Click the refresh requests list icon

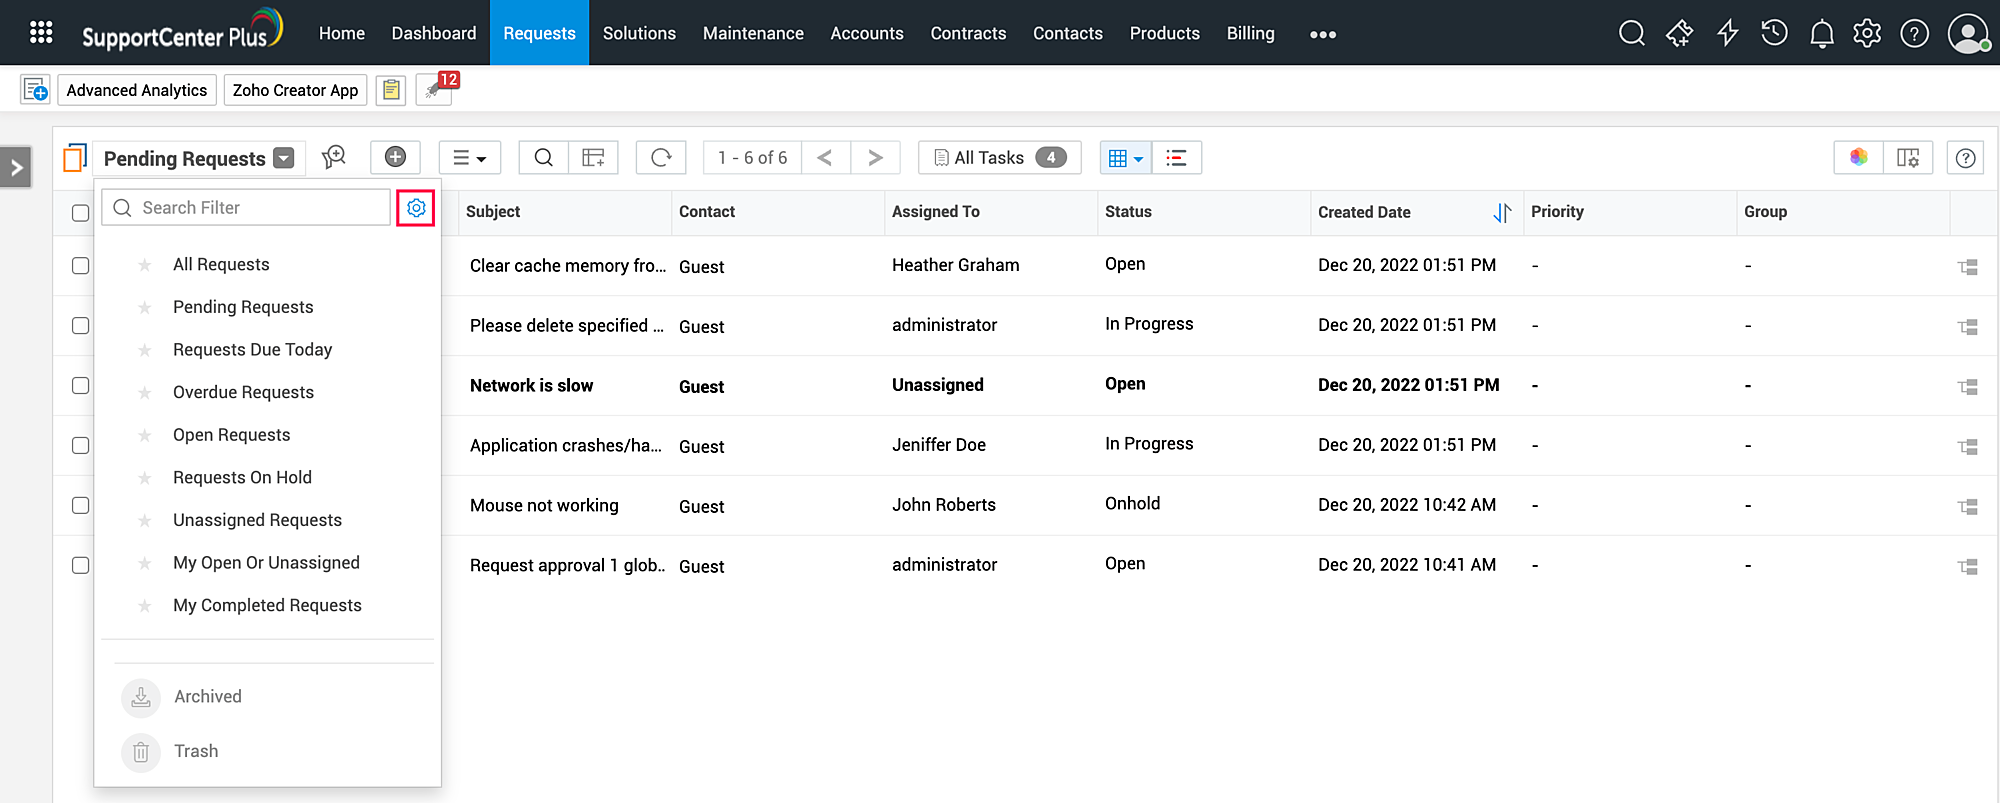point(661,158)
